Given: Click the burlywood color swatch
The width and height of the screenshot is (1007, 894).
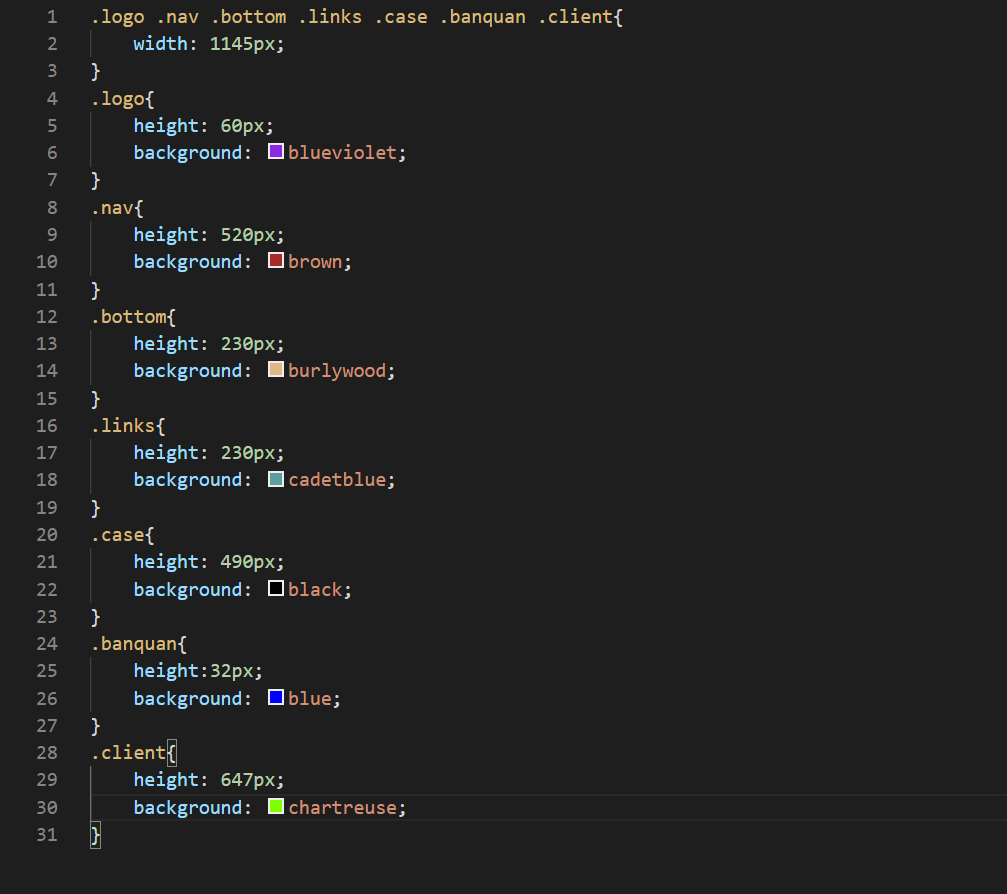Looking at the screenshot, I should [x=276, y=370].
